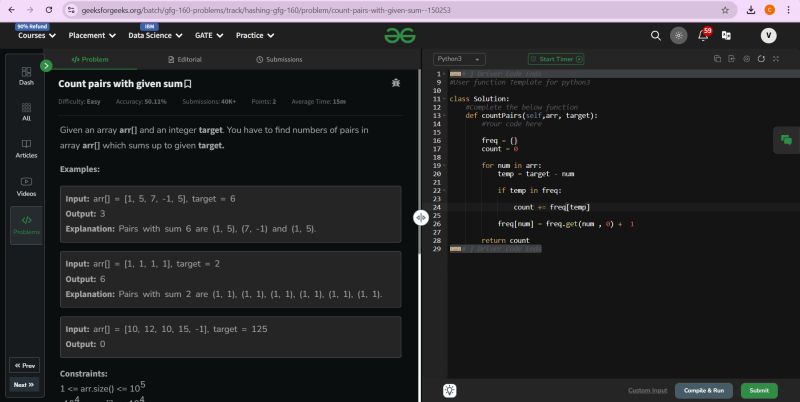Fold the for loop at line 19
Viewport: 800px width, 402px height.
pyautogui.click(x=445, y=166)
